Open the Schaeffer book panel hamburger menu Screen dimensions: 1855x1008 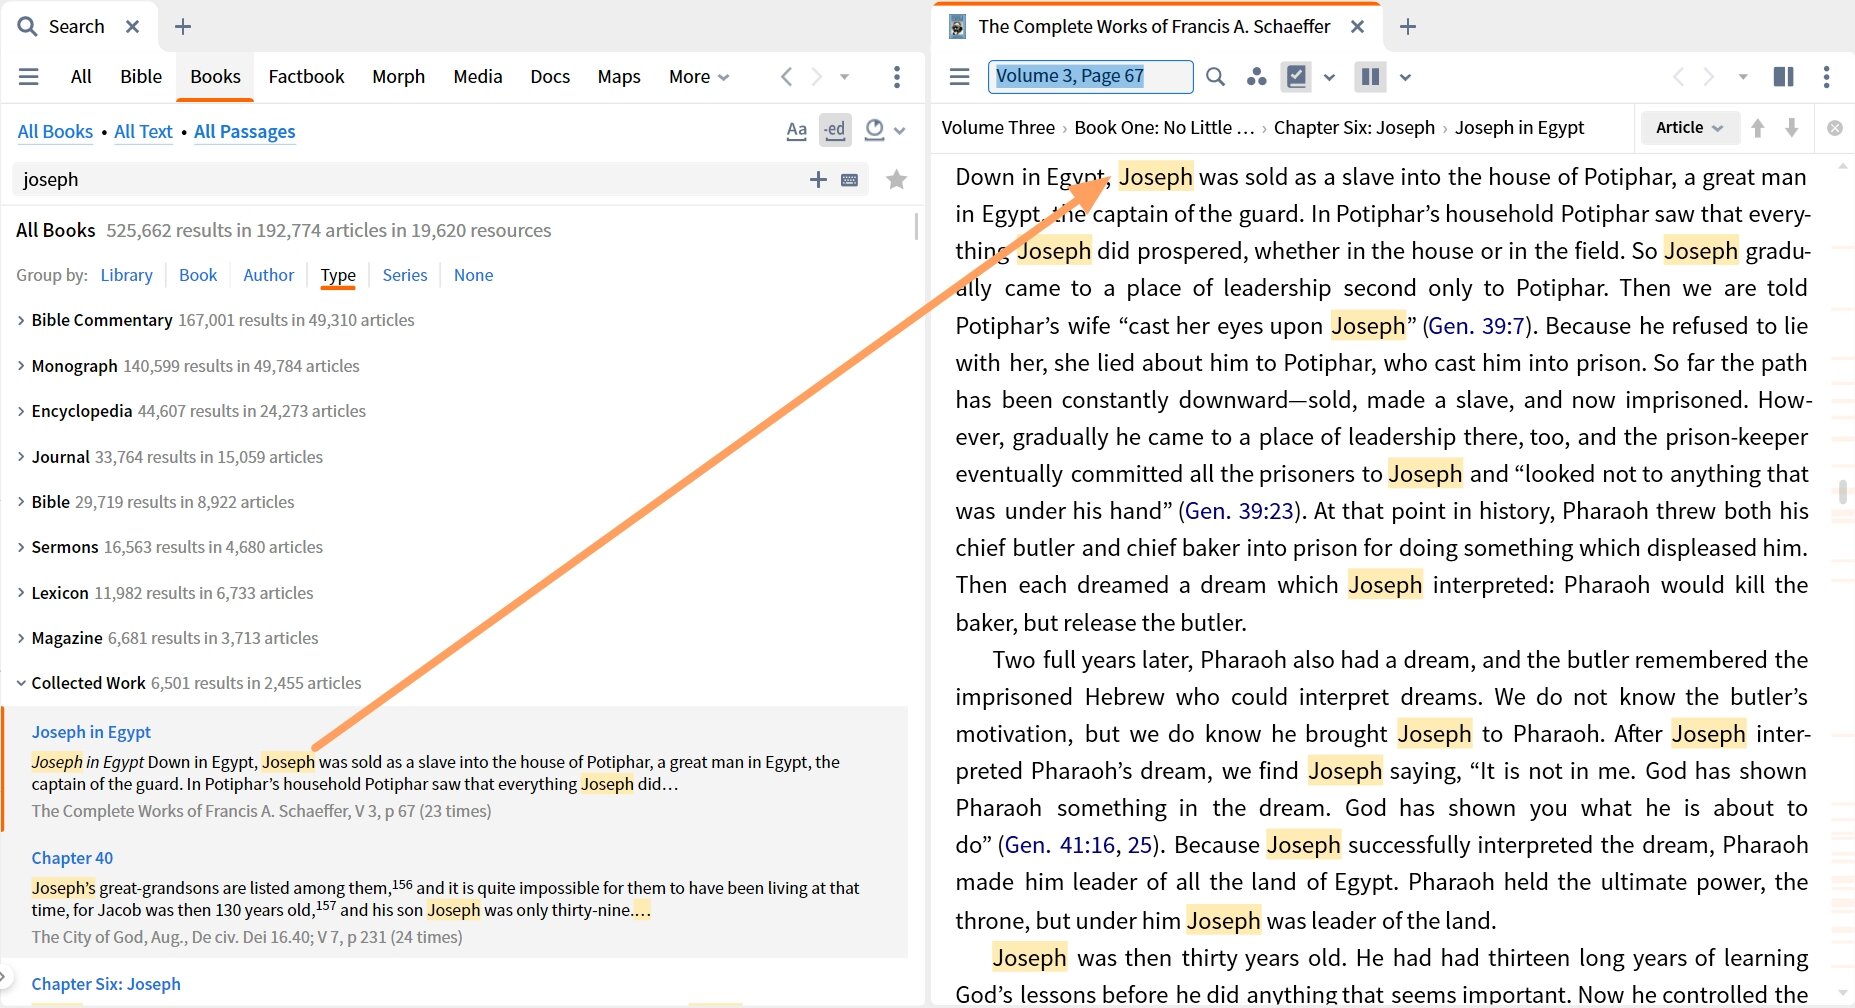tap(959, 77)
